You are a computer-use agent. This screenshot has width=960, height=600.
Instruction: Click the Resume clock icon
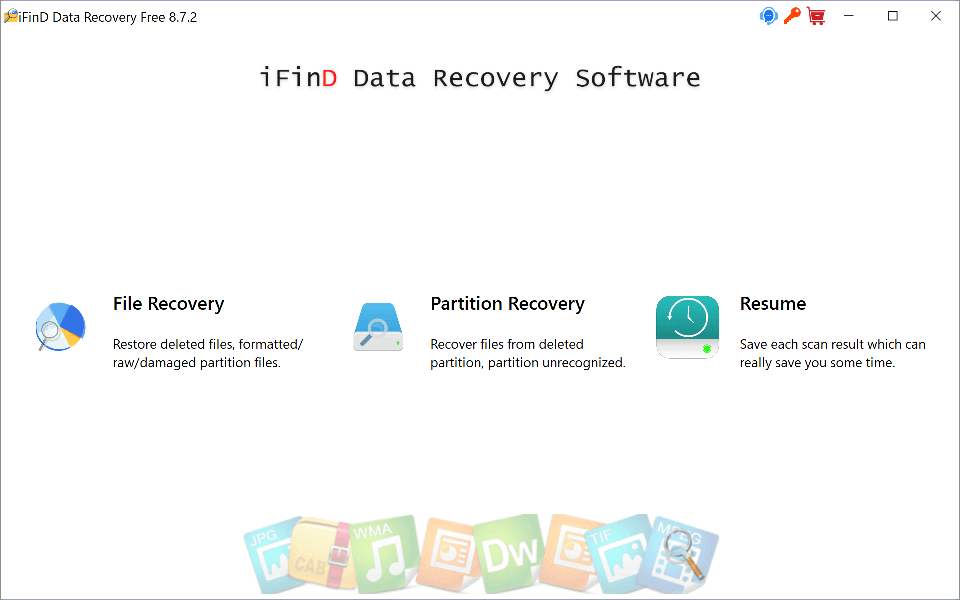click(x=687, y=327)
